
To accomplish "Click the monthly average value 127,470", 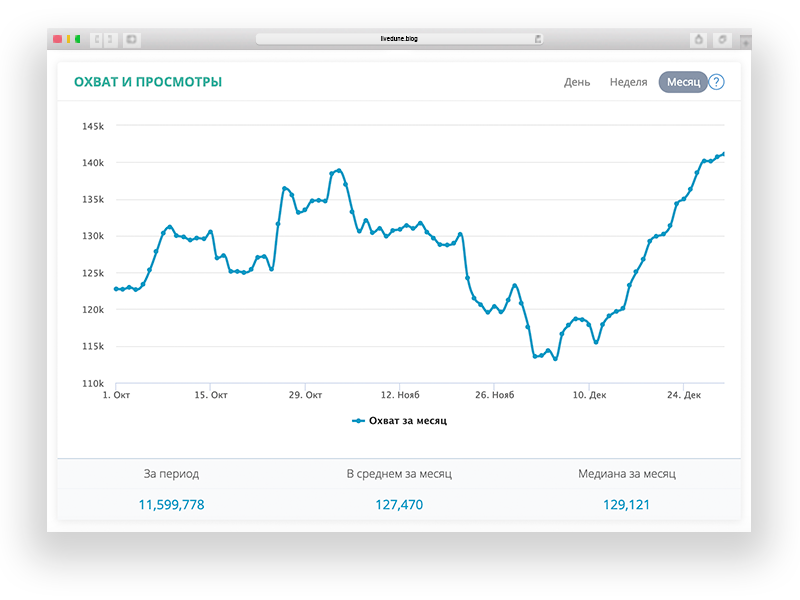I will pos(399,505).
